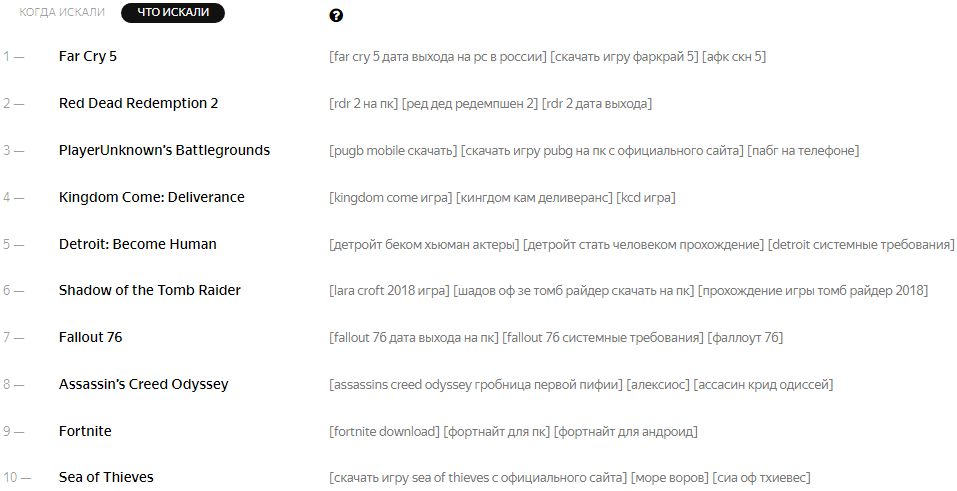The height and width of the screenshot is (491, 957).
Task: Switch to the КОГДА ИСКАЛИ tab
Action: point(62,12)
